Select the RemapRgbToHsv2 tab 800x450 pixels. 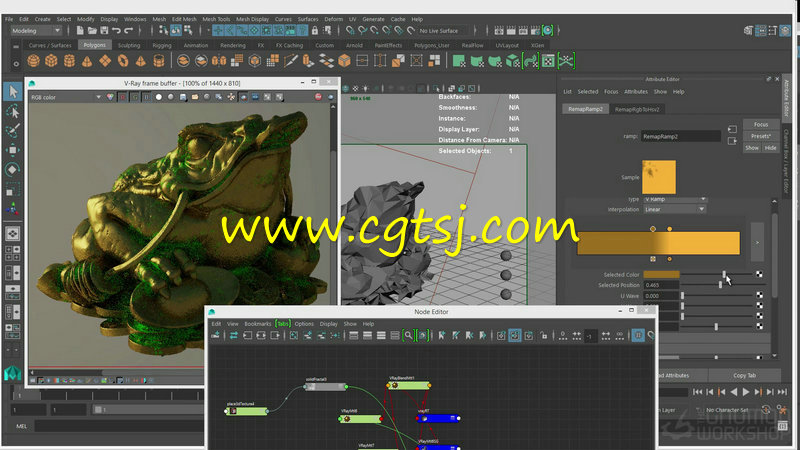click(x=637, y=109)
